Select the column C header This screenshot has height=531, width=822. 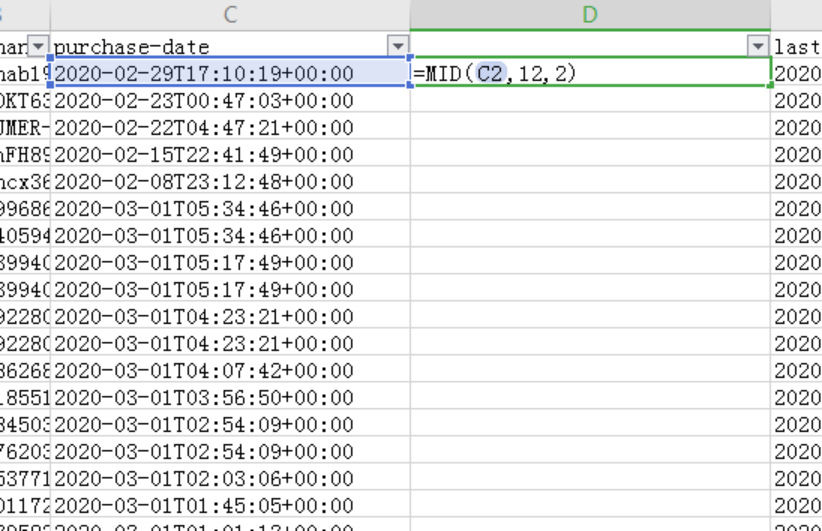230,14
